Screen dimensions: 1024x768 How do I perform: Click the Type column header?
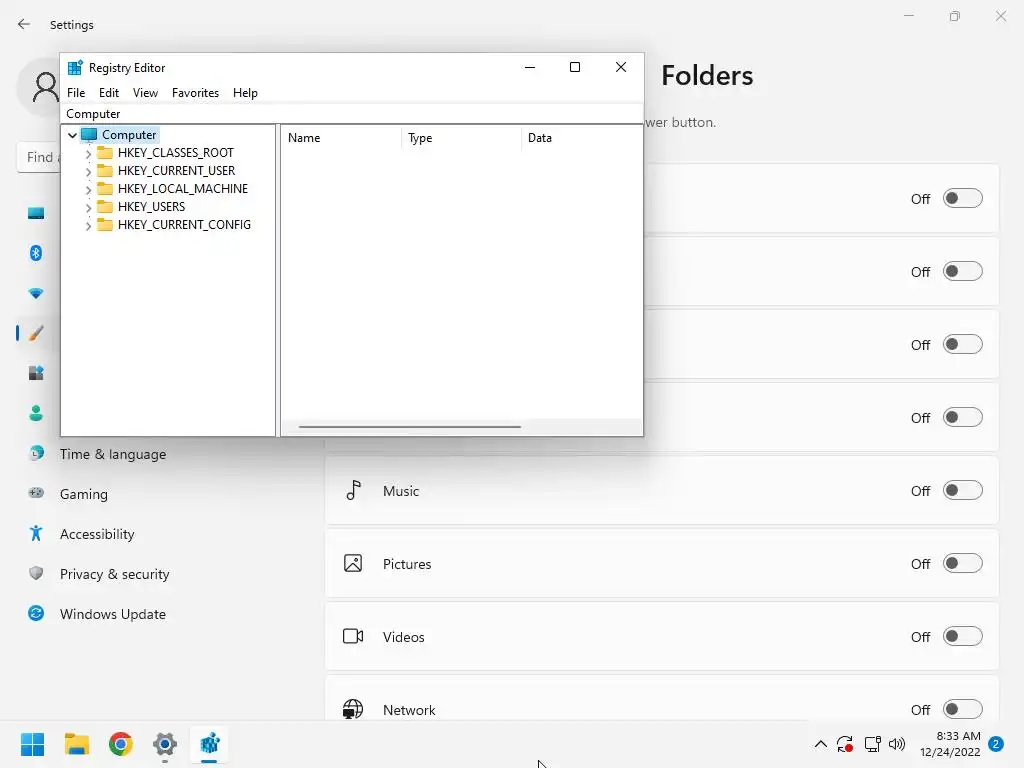click(x=461, y=138)
